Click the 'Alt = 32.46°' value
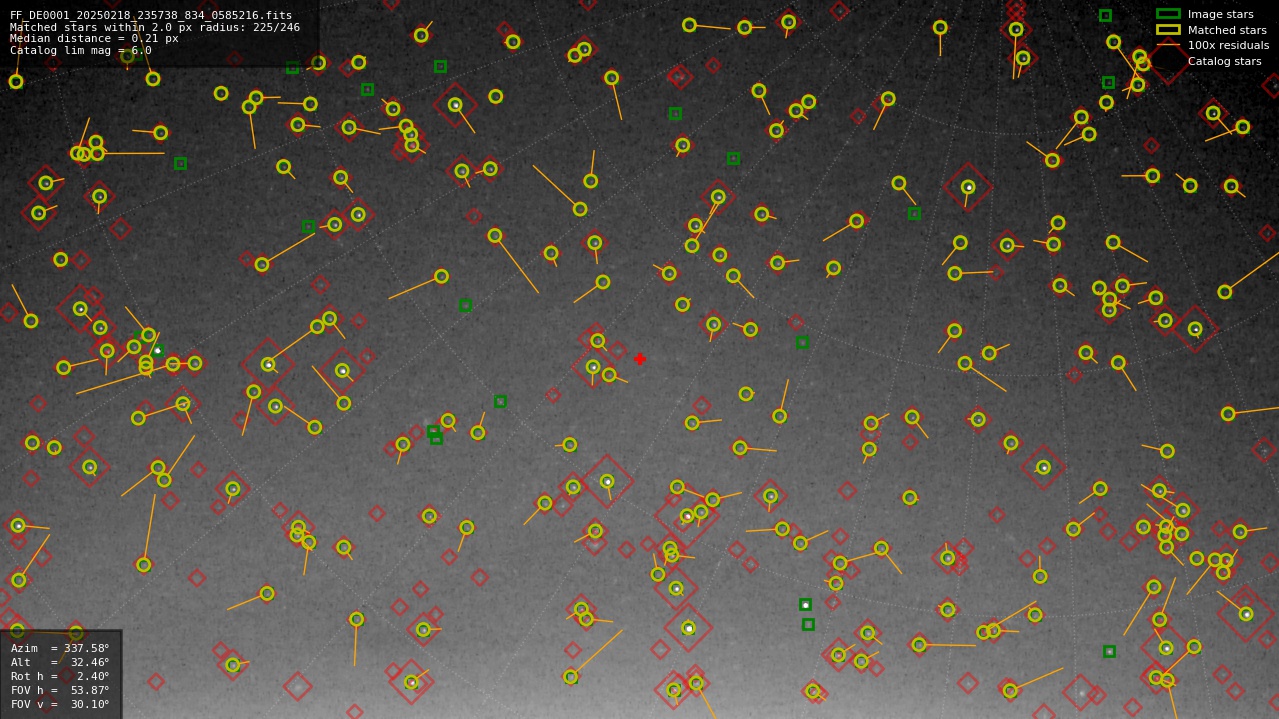This screenshot has width=1279, height=719. [x=60, y=663]
